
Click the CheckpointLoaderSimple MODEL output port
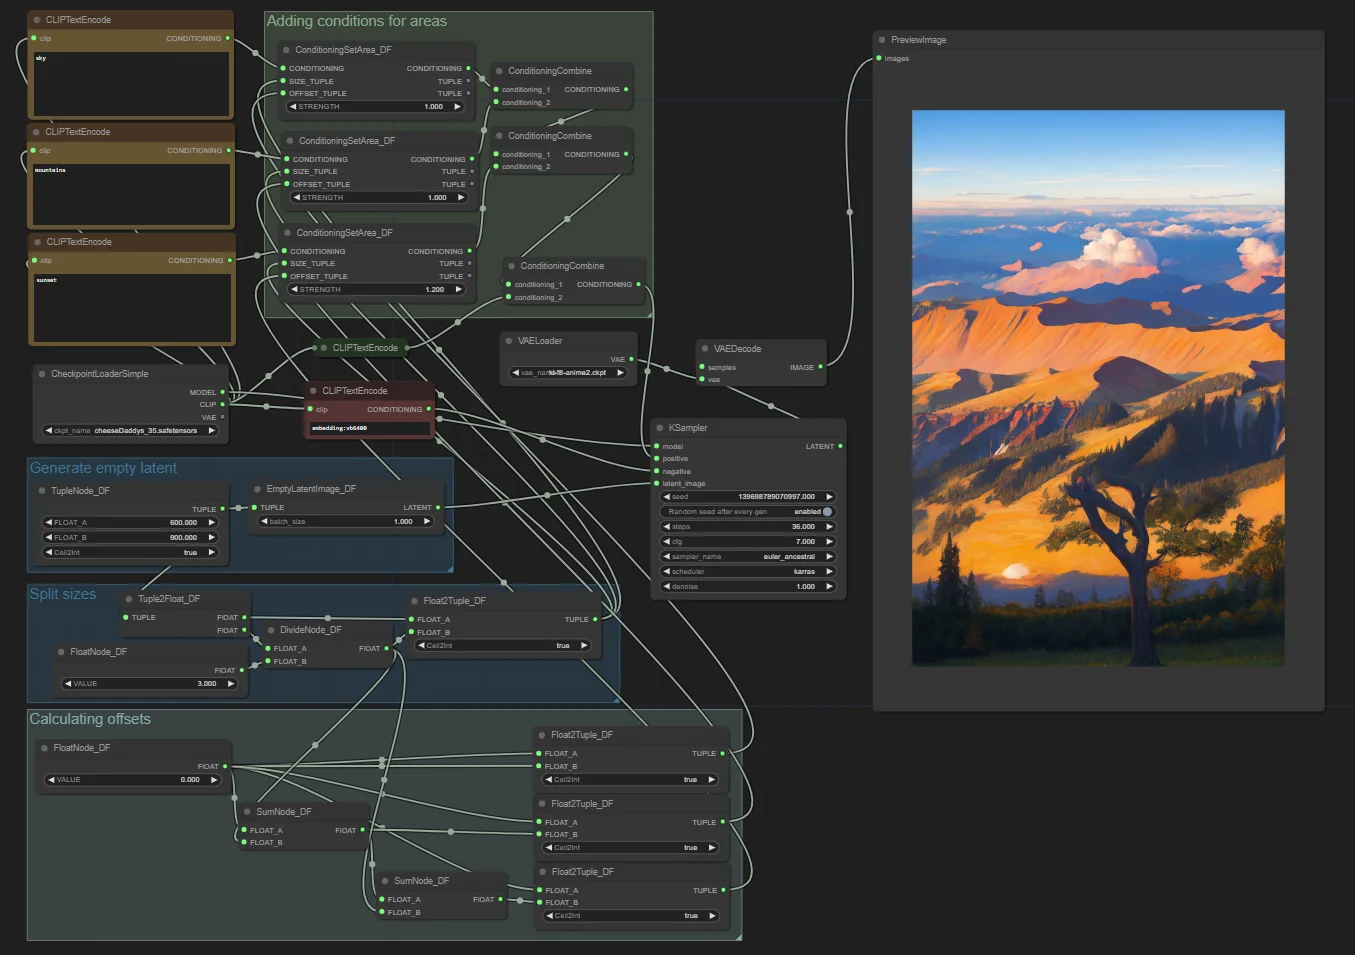[222, 392]
